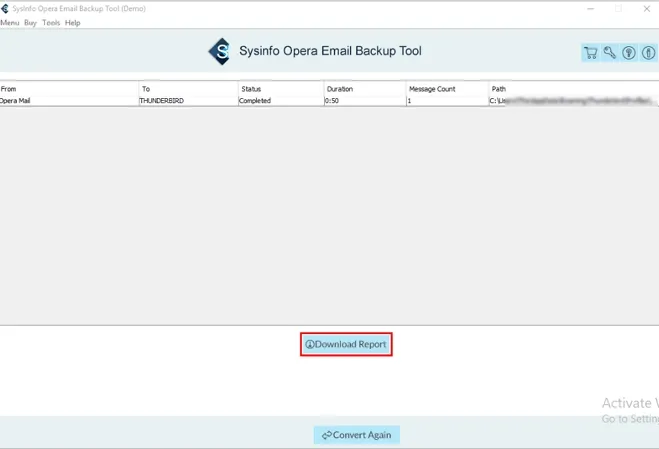Select the Message Count column header
659x449 pixels.
[448, 89]
